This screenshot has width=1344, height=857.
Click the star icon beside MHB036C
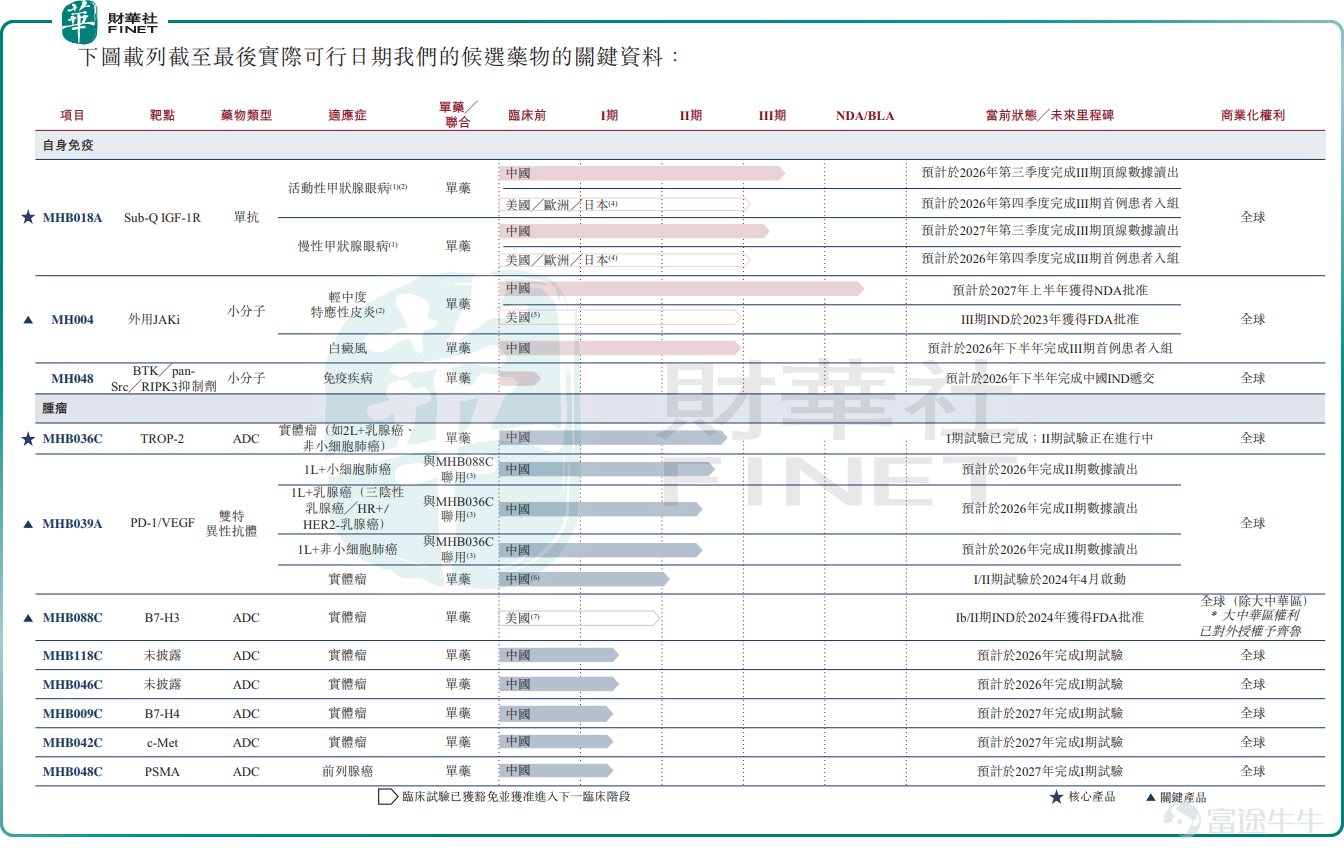click(28, 438)
